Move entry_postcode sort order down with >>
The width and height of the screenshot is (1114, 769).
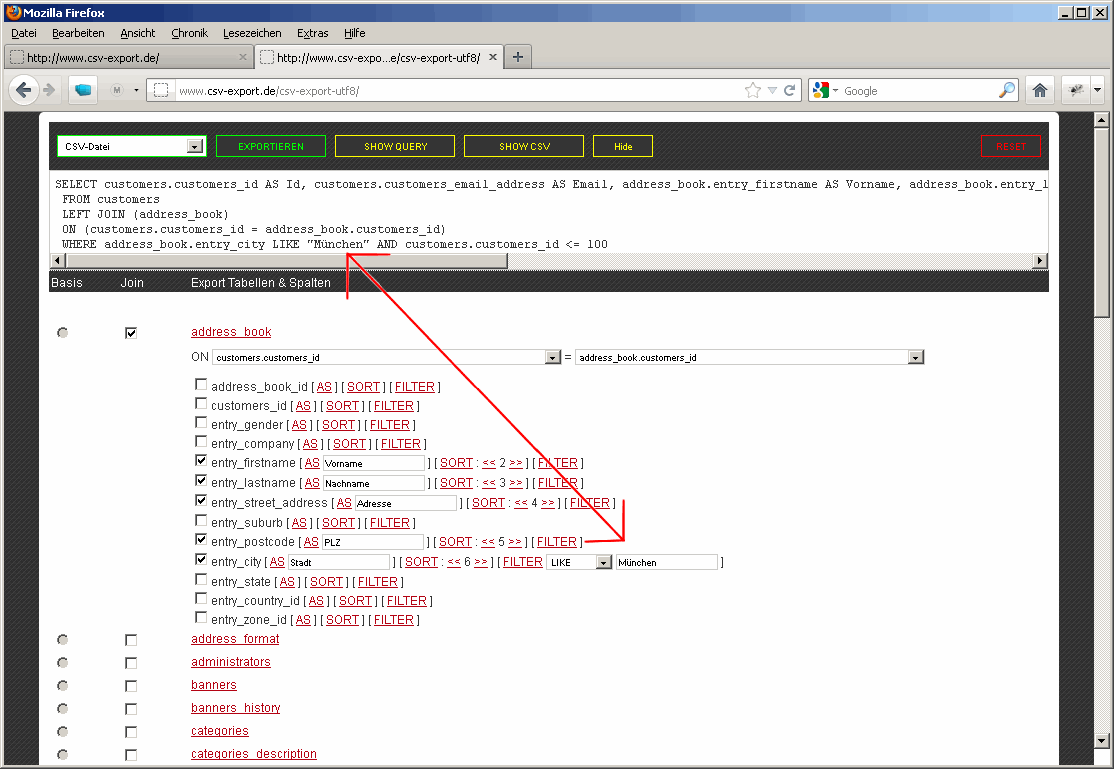tap(515, 542)
